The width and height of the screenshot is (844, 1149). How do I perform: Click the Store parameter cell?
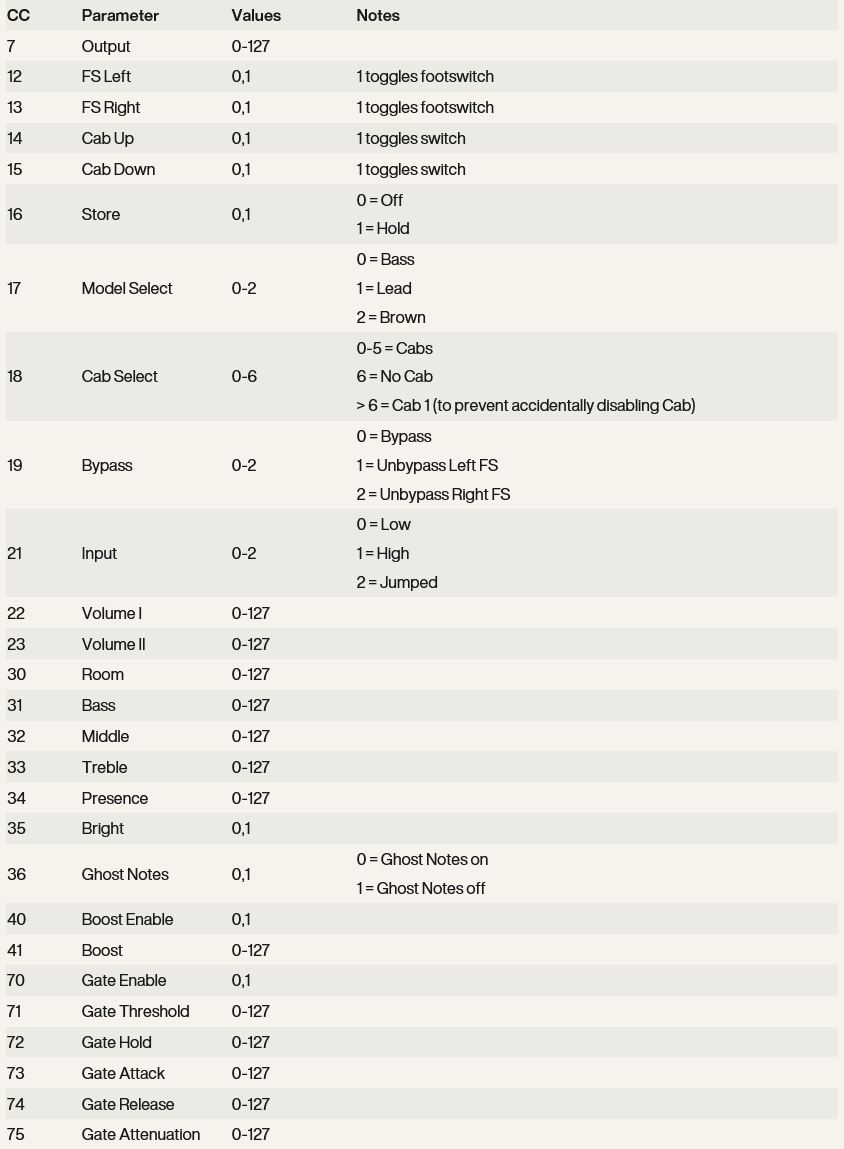(x=100, y=215)
